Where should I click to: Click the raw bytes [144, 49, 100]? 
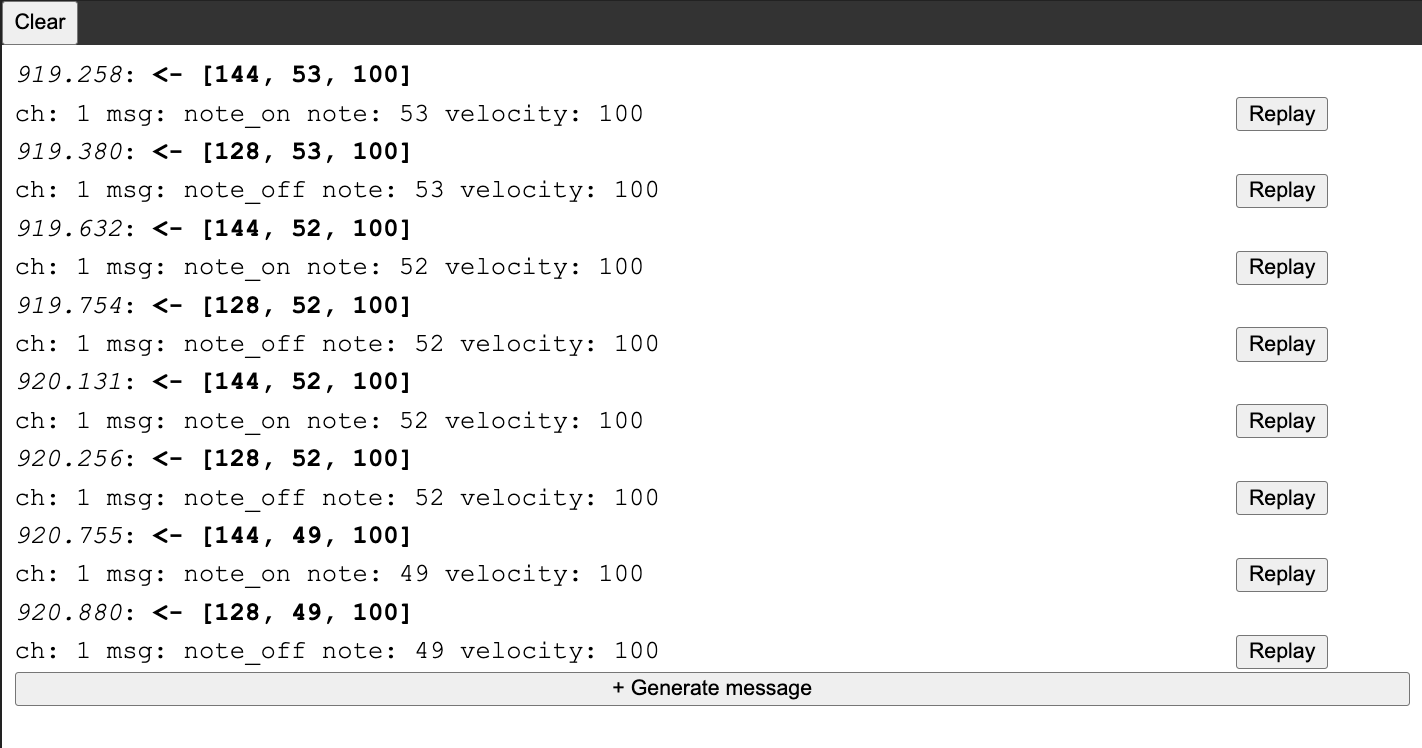306,536
